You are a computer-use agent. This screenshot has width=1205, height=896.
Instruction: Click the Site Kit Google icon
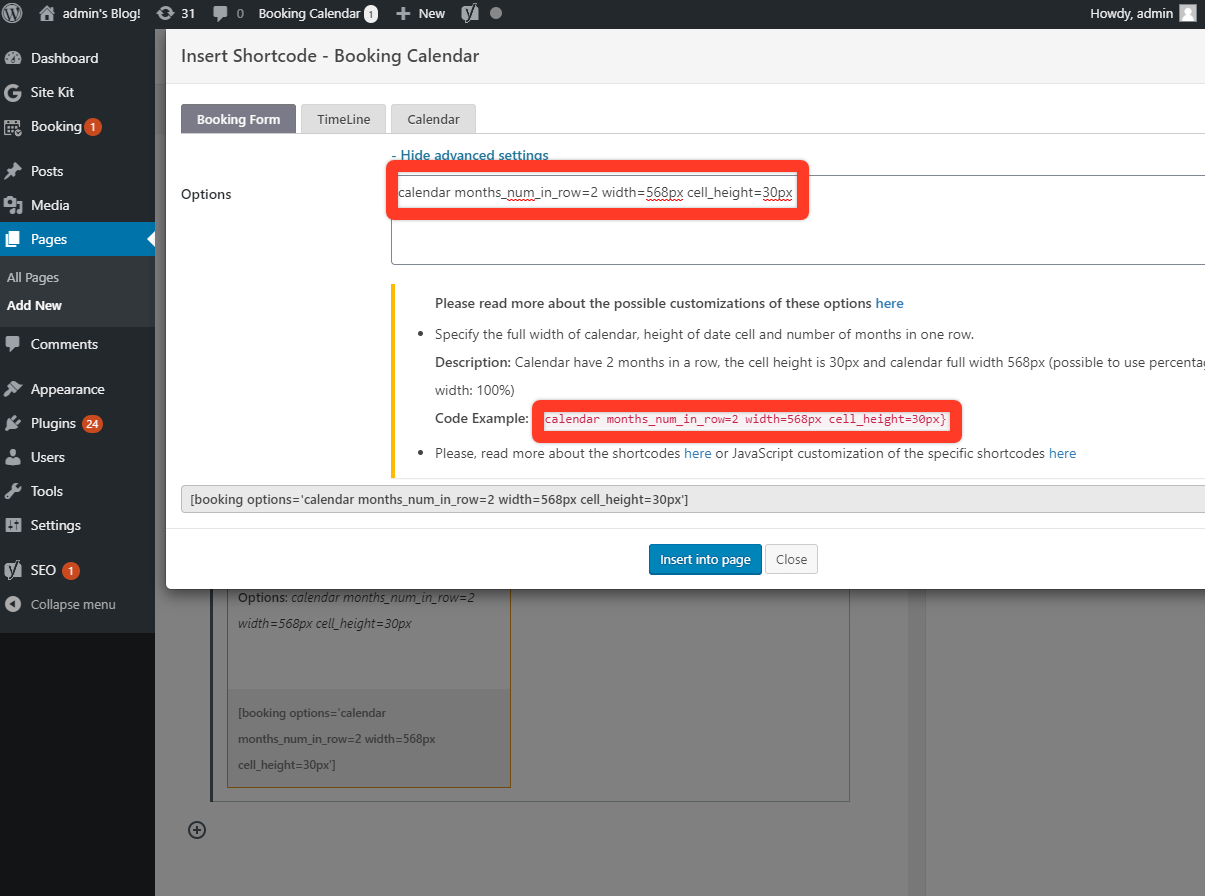[13, 92]
